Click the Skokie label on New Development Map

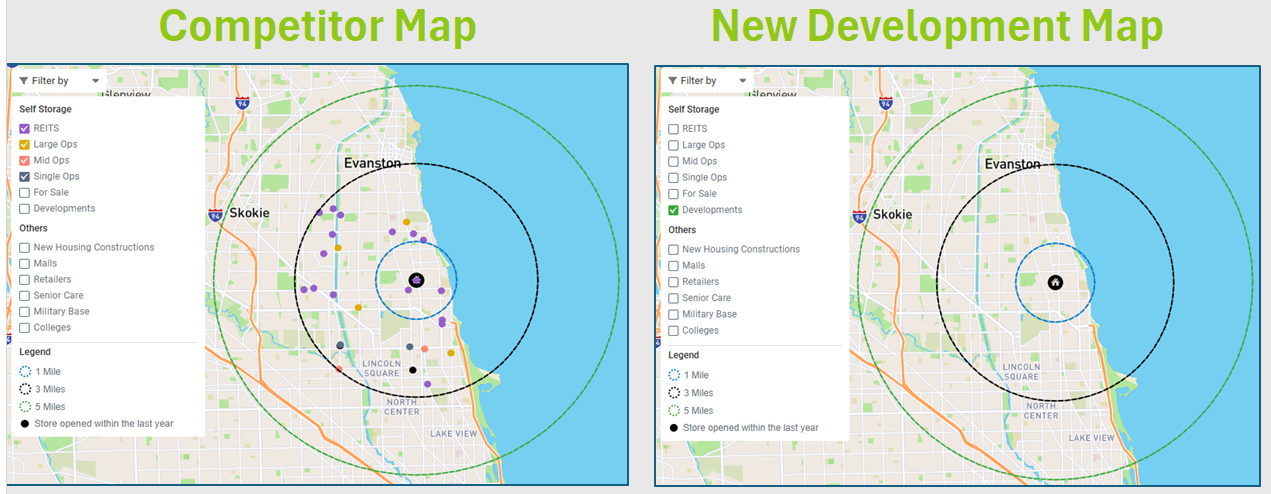(893, 214)
